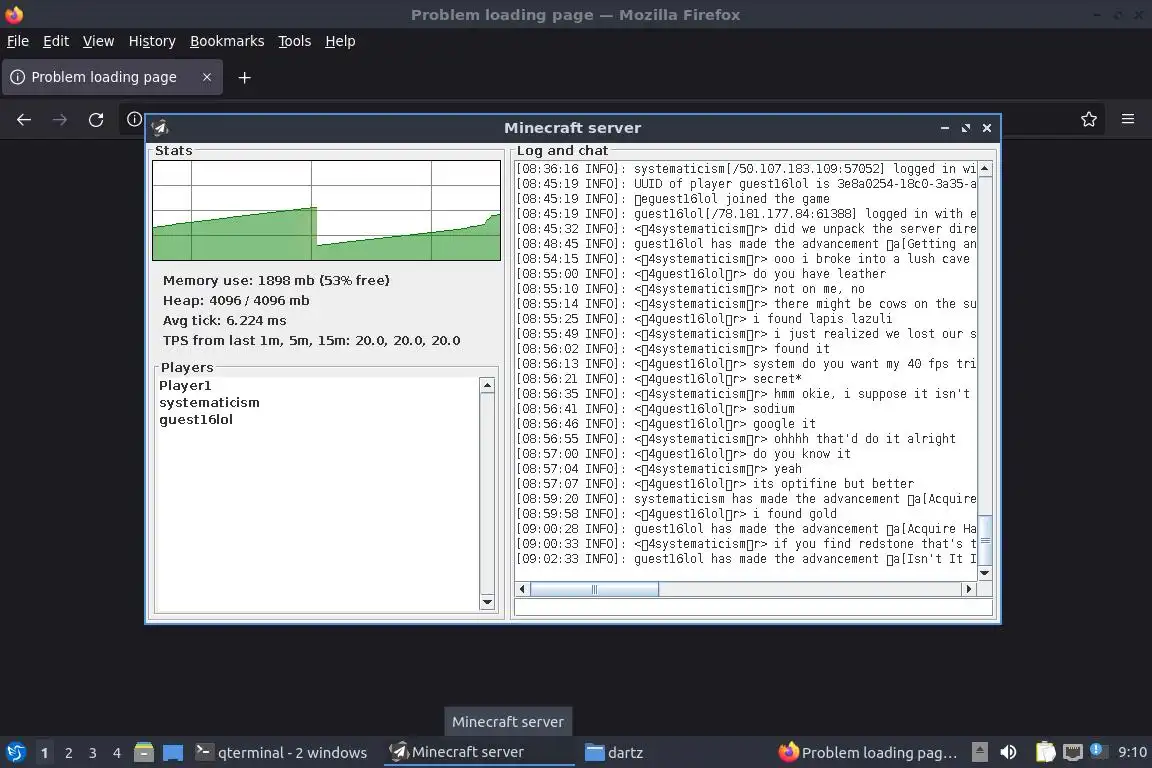Click Players list scroll up arrow

(487, 385)
